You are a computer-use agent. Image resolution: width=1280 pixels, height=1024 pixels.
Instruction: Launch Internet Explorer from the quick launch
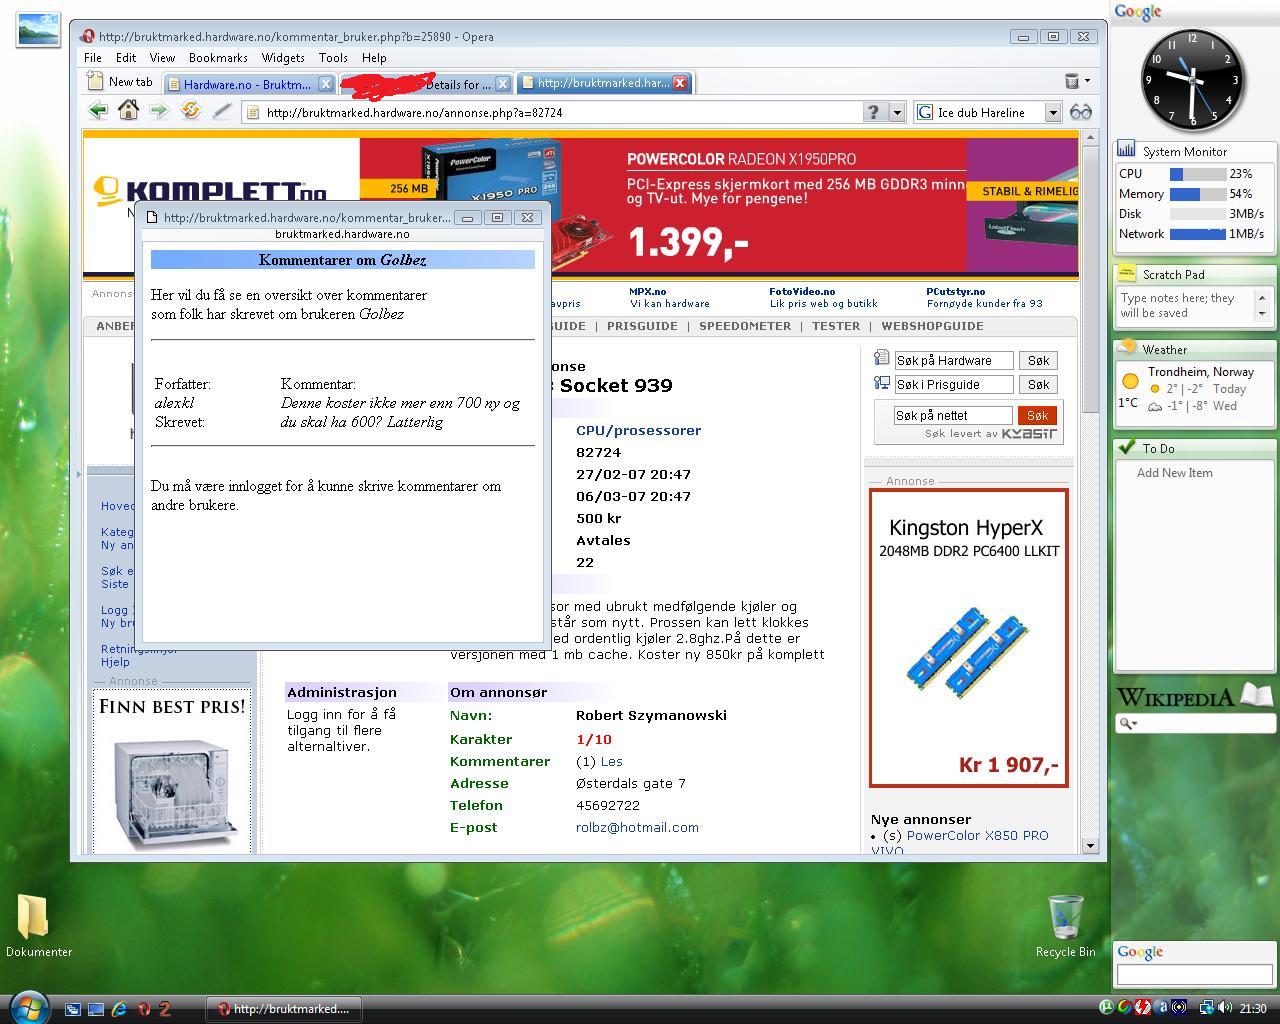[119, 1009]
